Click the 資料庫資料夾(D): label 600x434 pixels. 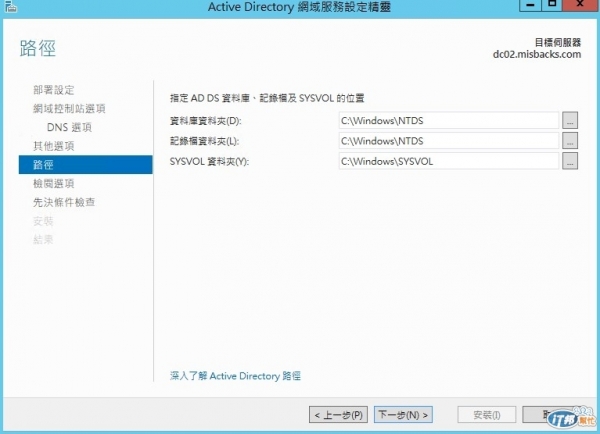[x=205, y=121]
